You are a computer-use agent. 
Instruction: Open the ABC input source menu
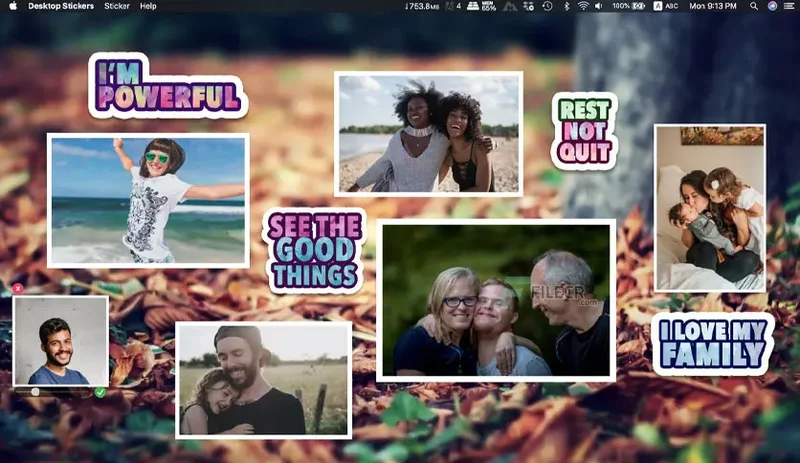[x=666, y=6]
